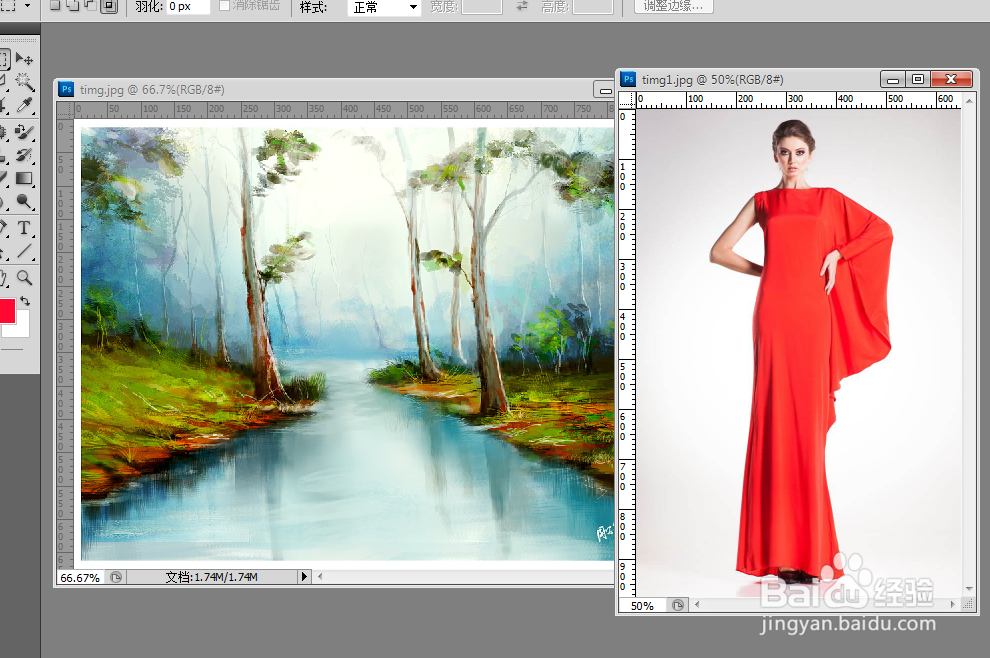Screen dimensions: 990x658
Task: Select the Eyedropper tool
Action: (x=24, y=105)
